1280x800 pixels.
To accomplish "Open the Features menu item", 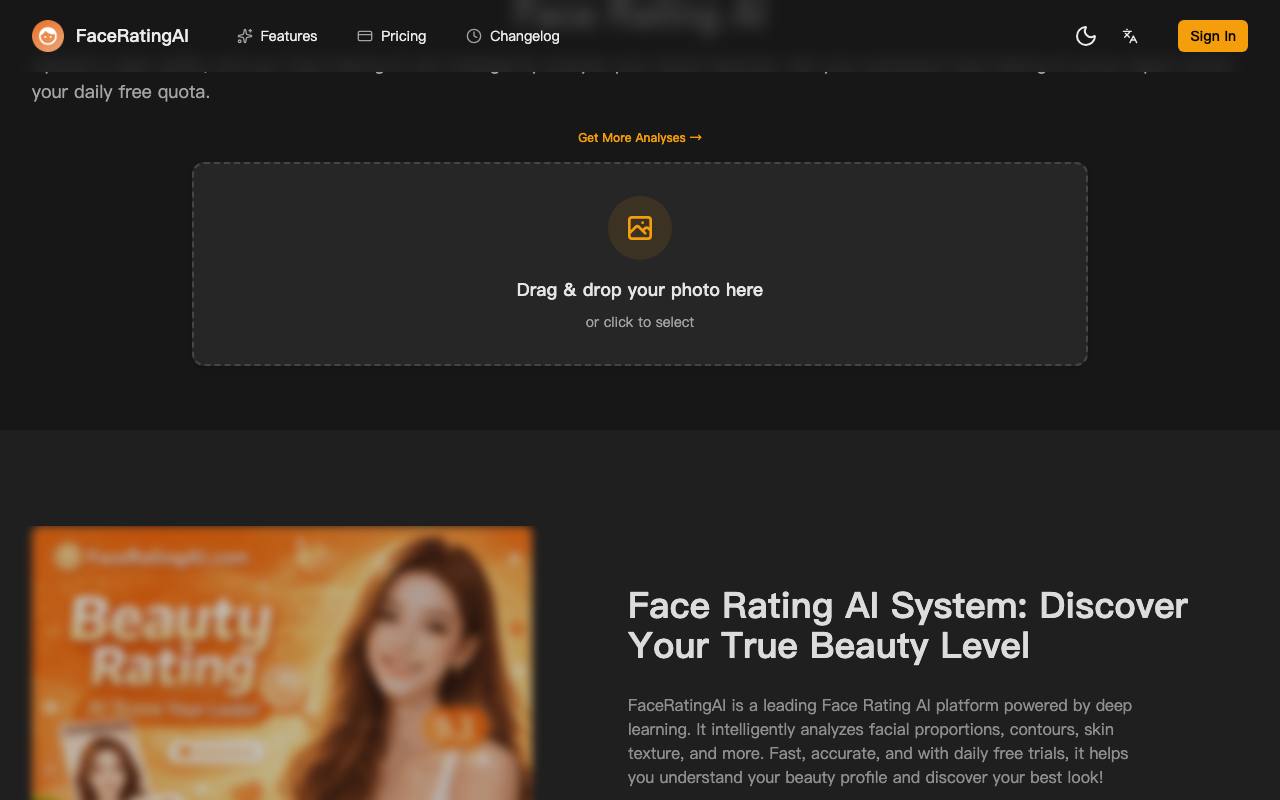I will pyautogui.click(x=277, y=36).
